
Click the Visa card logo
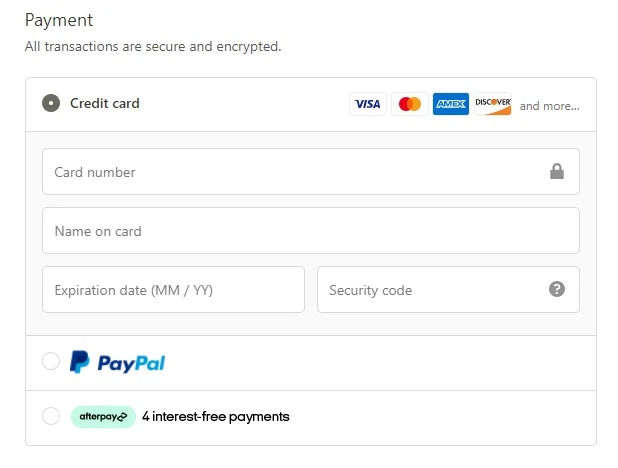tap(368, 104)
